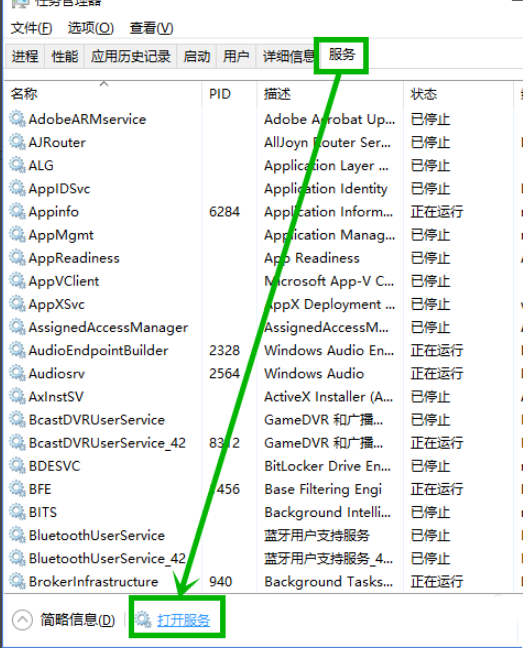
Task: Select the AudioEndpointBuilder service name
Action: coord(98,350)
